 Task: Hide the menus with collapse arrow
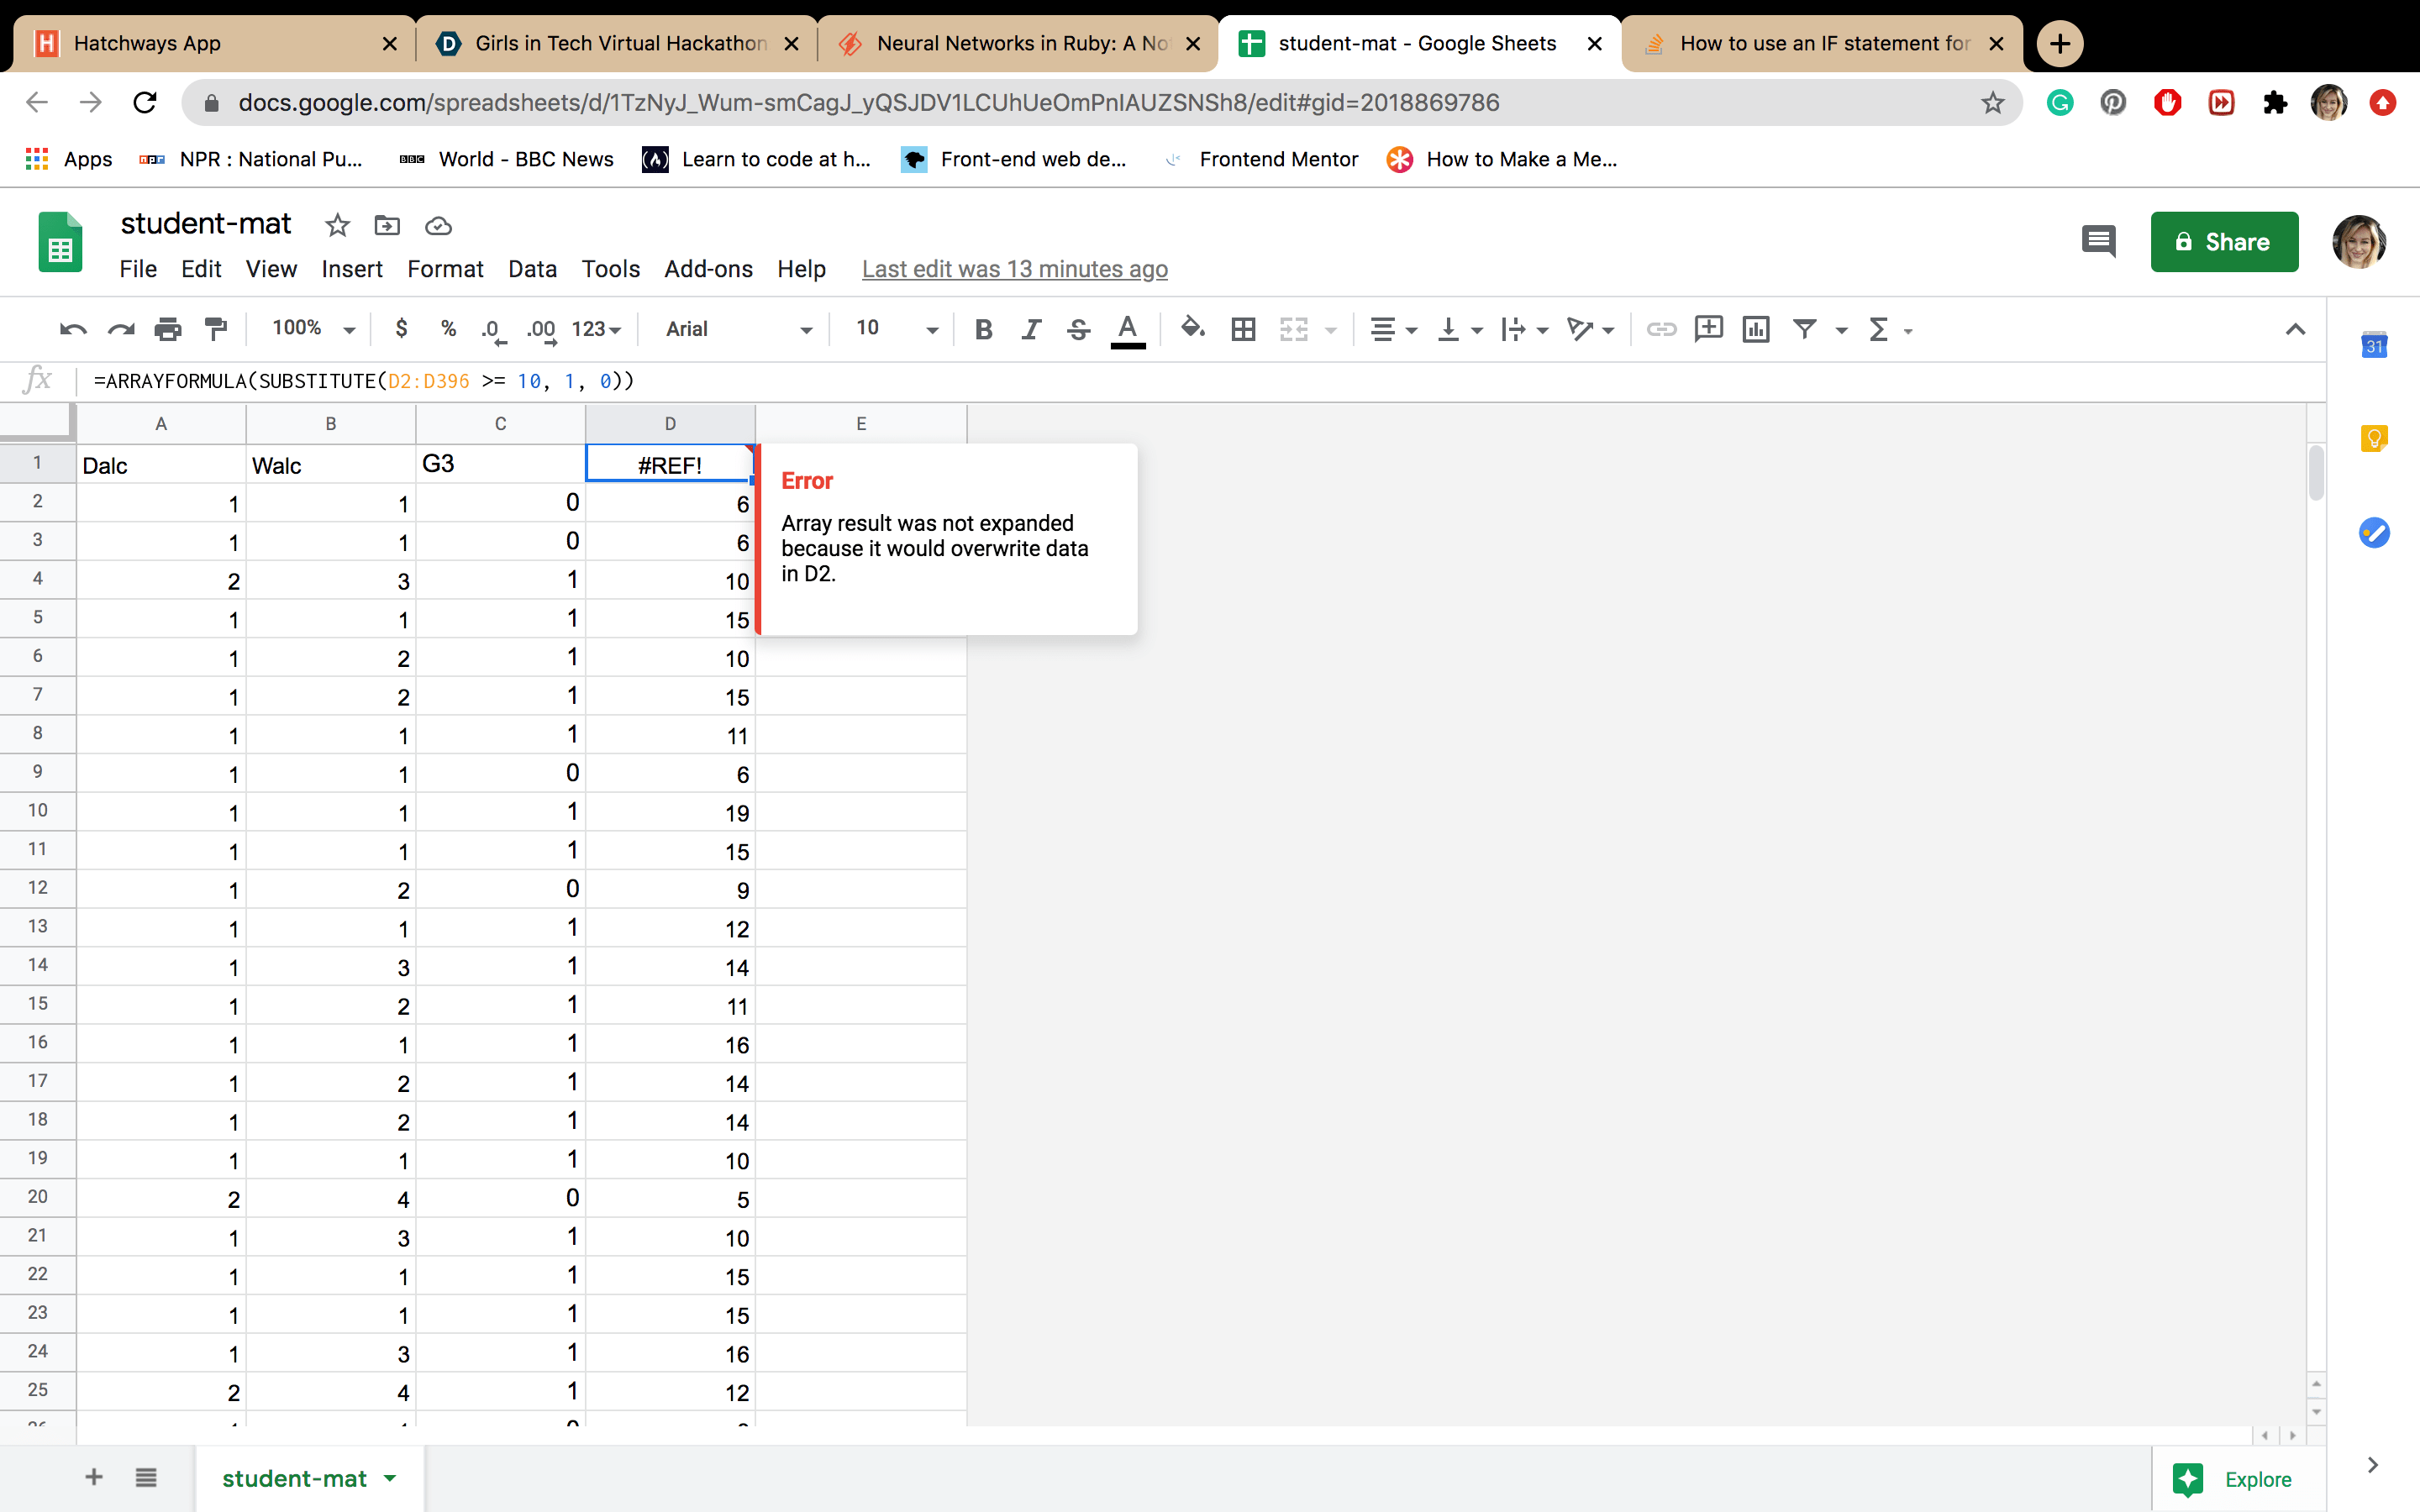[x=2295, y=329]
